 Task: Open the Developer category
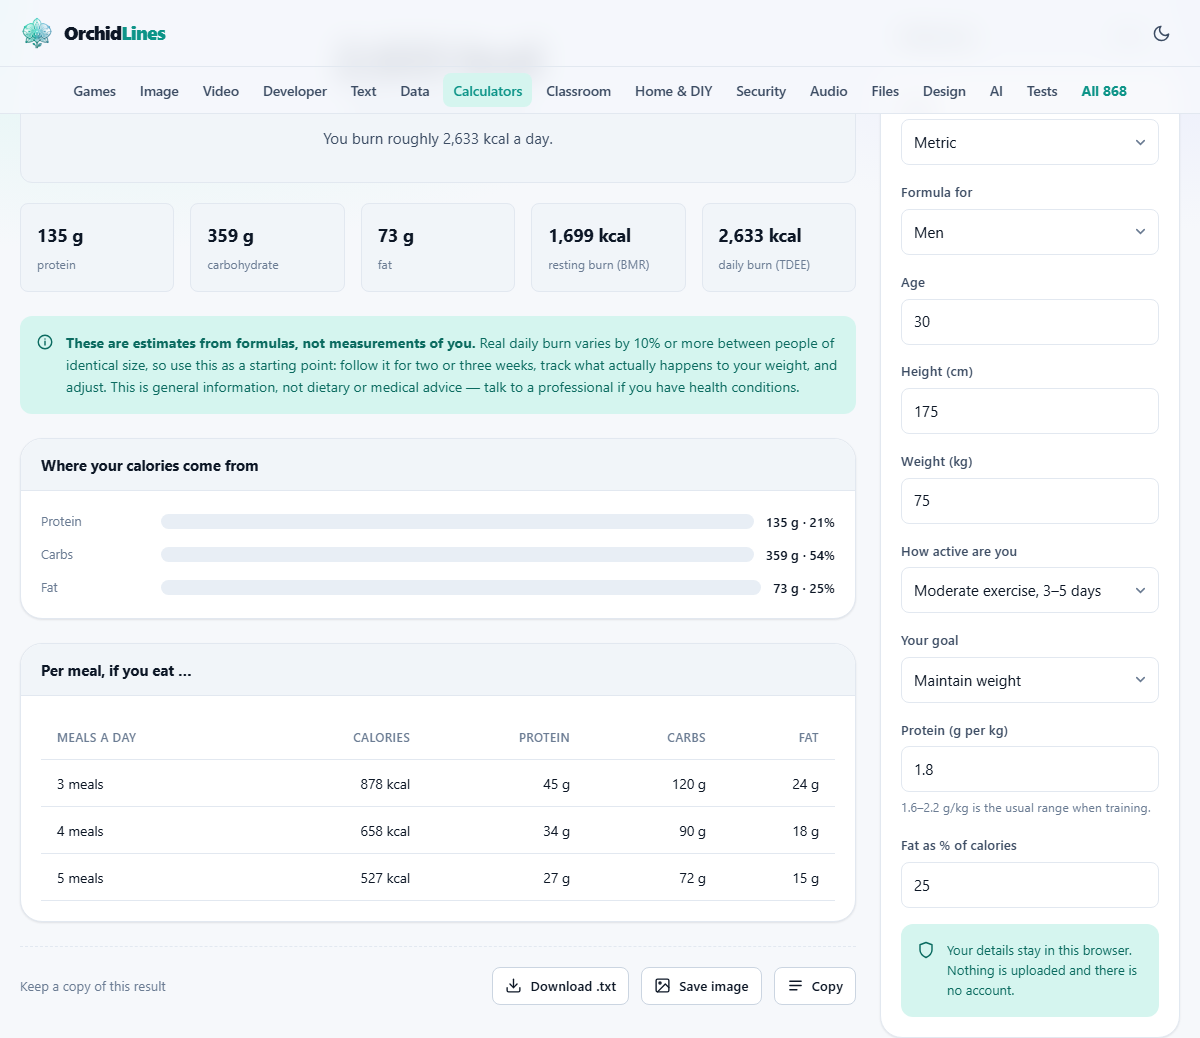(295, 91)
